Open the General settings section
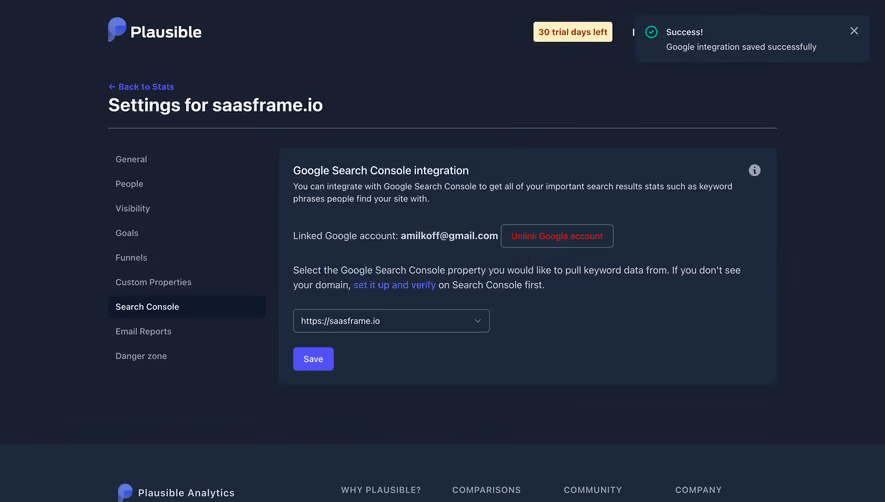Screen dimensions: 885x502 (131, 159)
